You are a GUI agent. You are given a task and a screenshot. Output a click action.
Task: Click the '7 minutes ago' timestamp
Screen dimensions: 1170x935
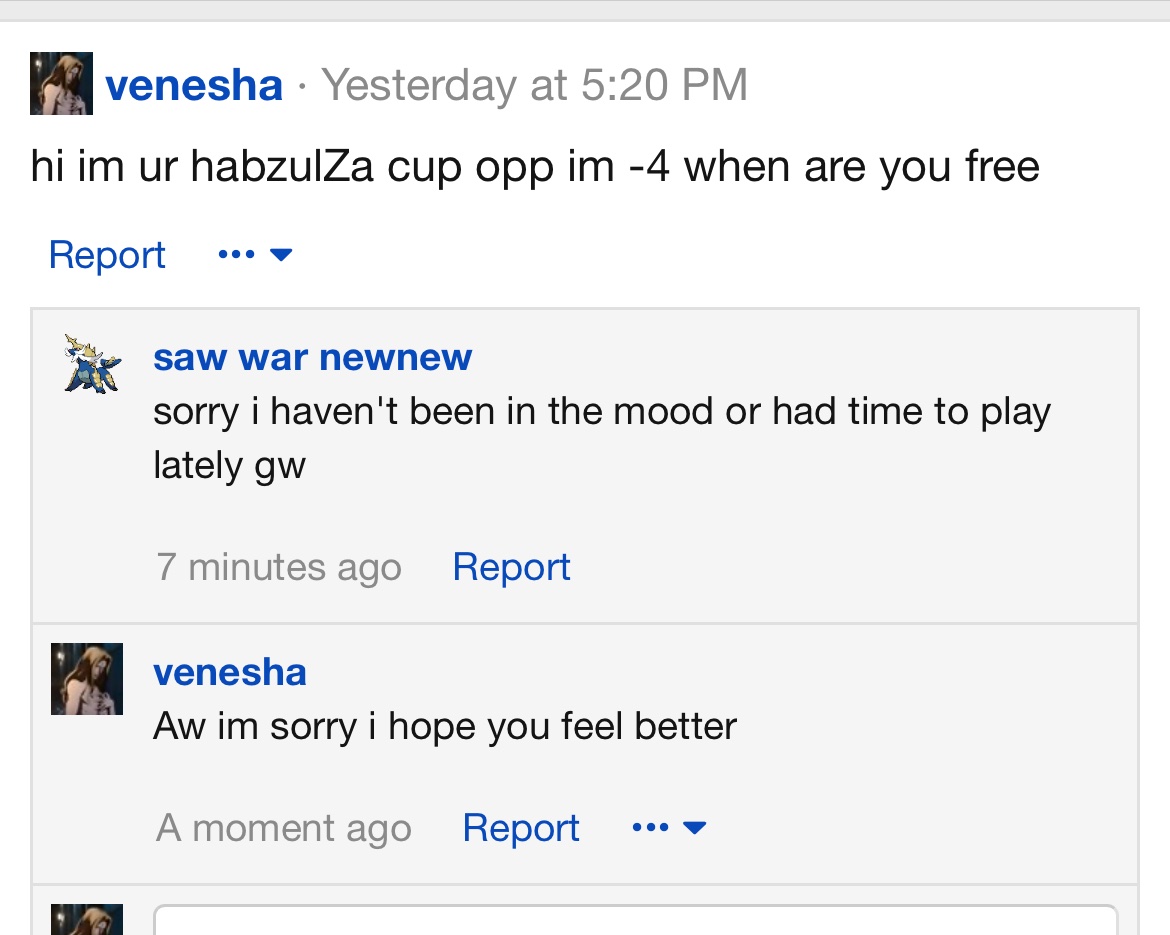click(279, 568)
